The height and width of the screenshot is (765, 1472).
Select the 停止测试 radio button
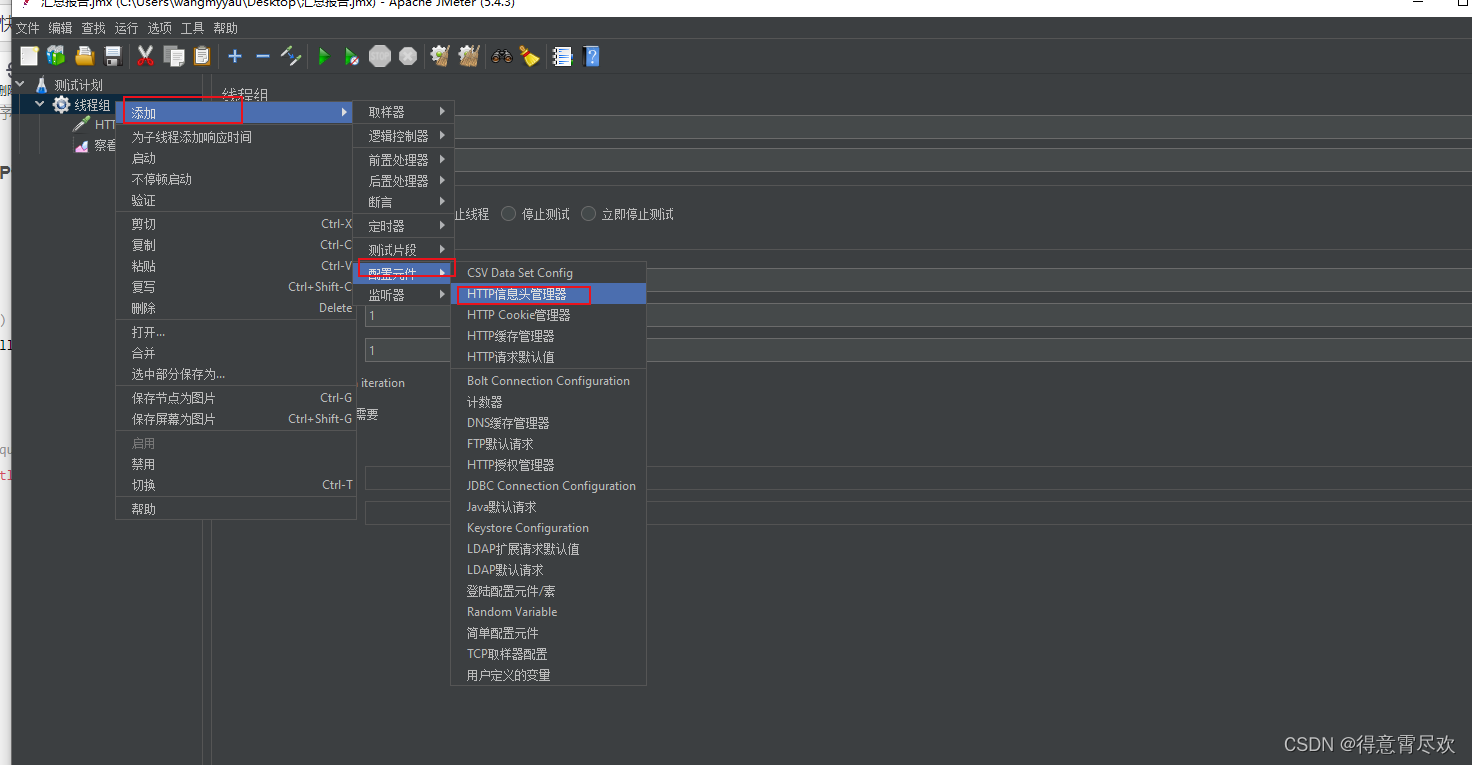pos(509,214)
